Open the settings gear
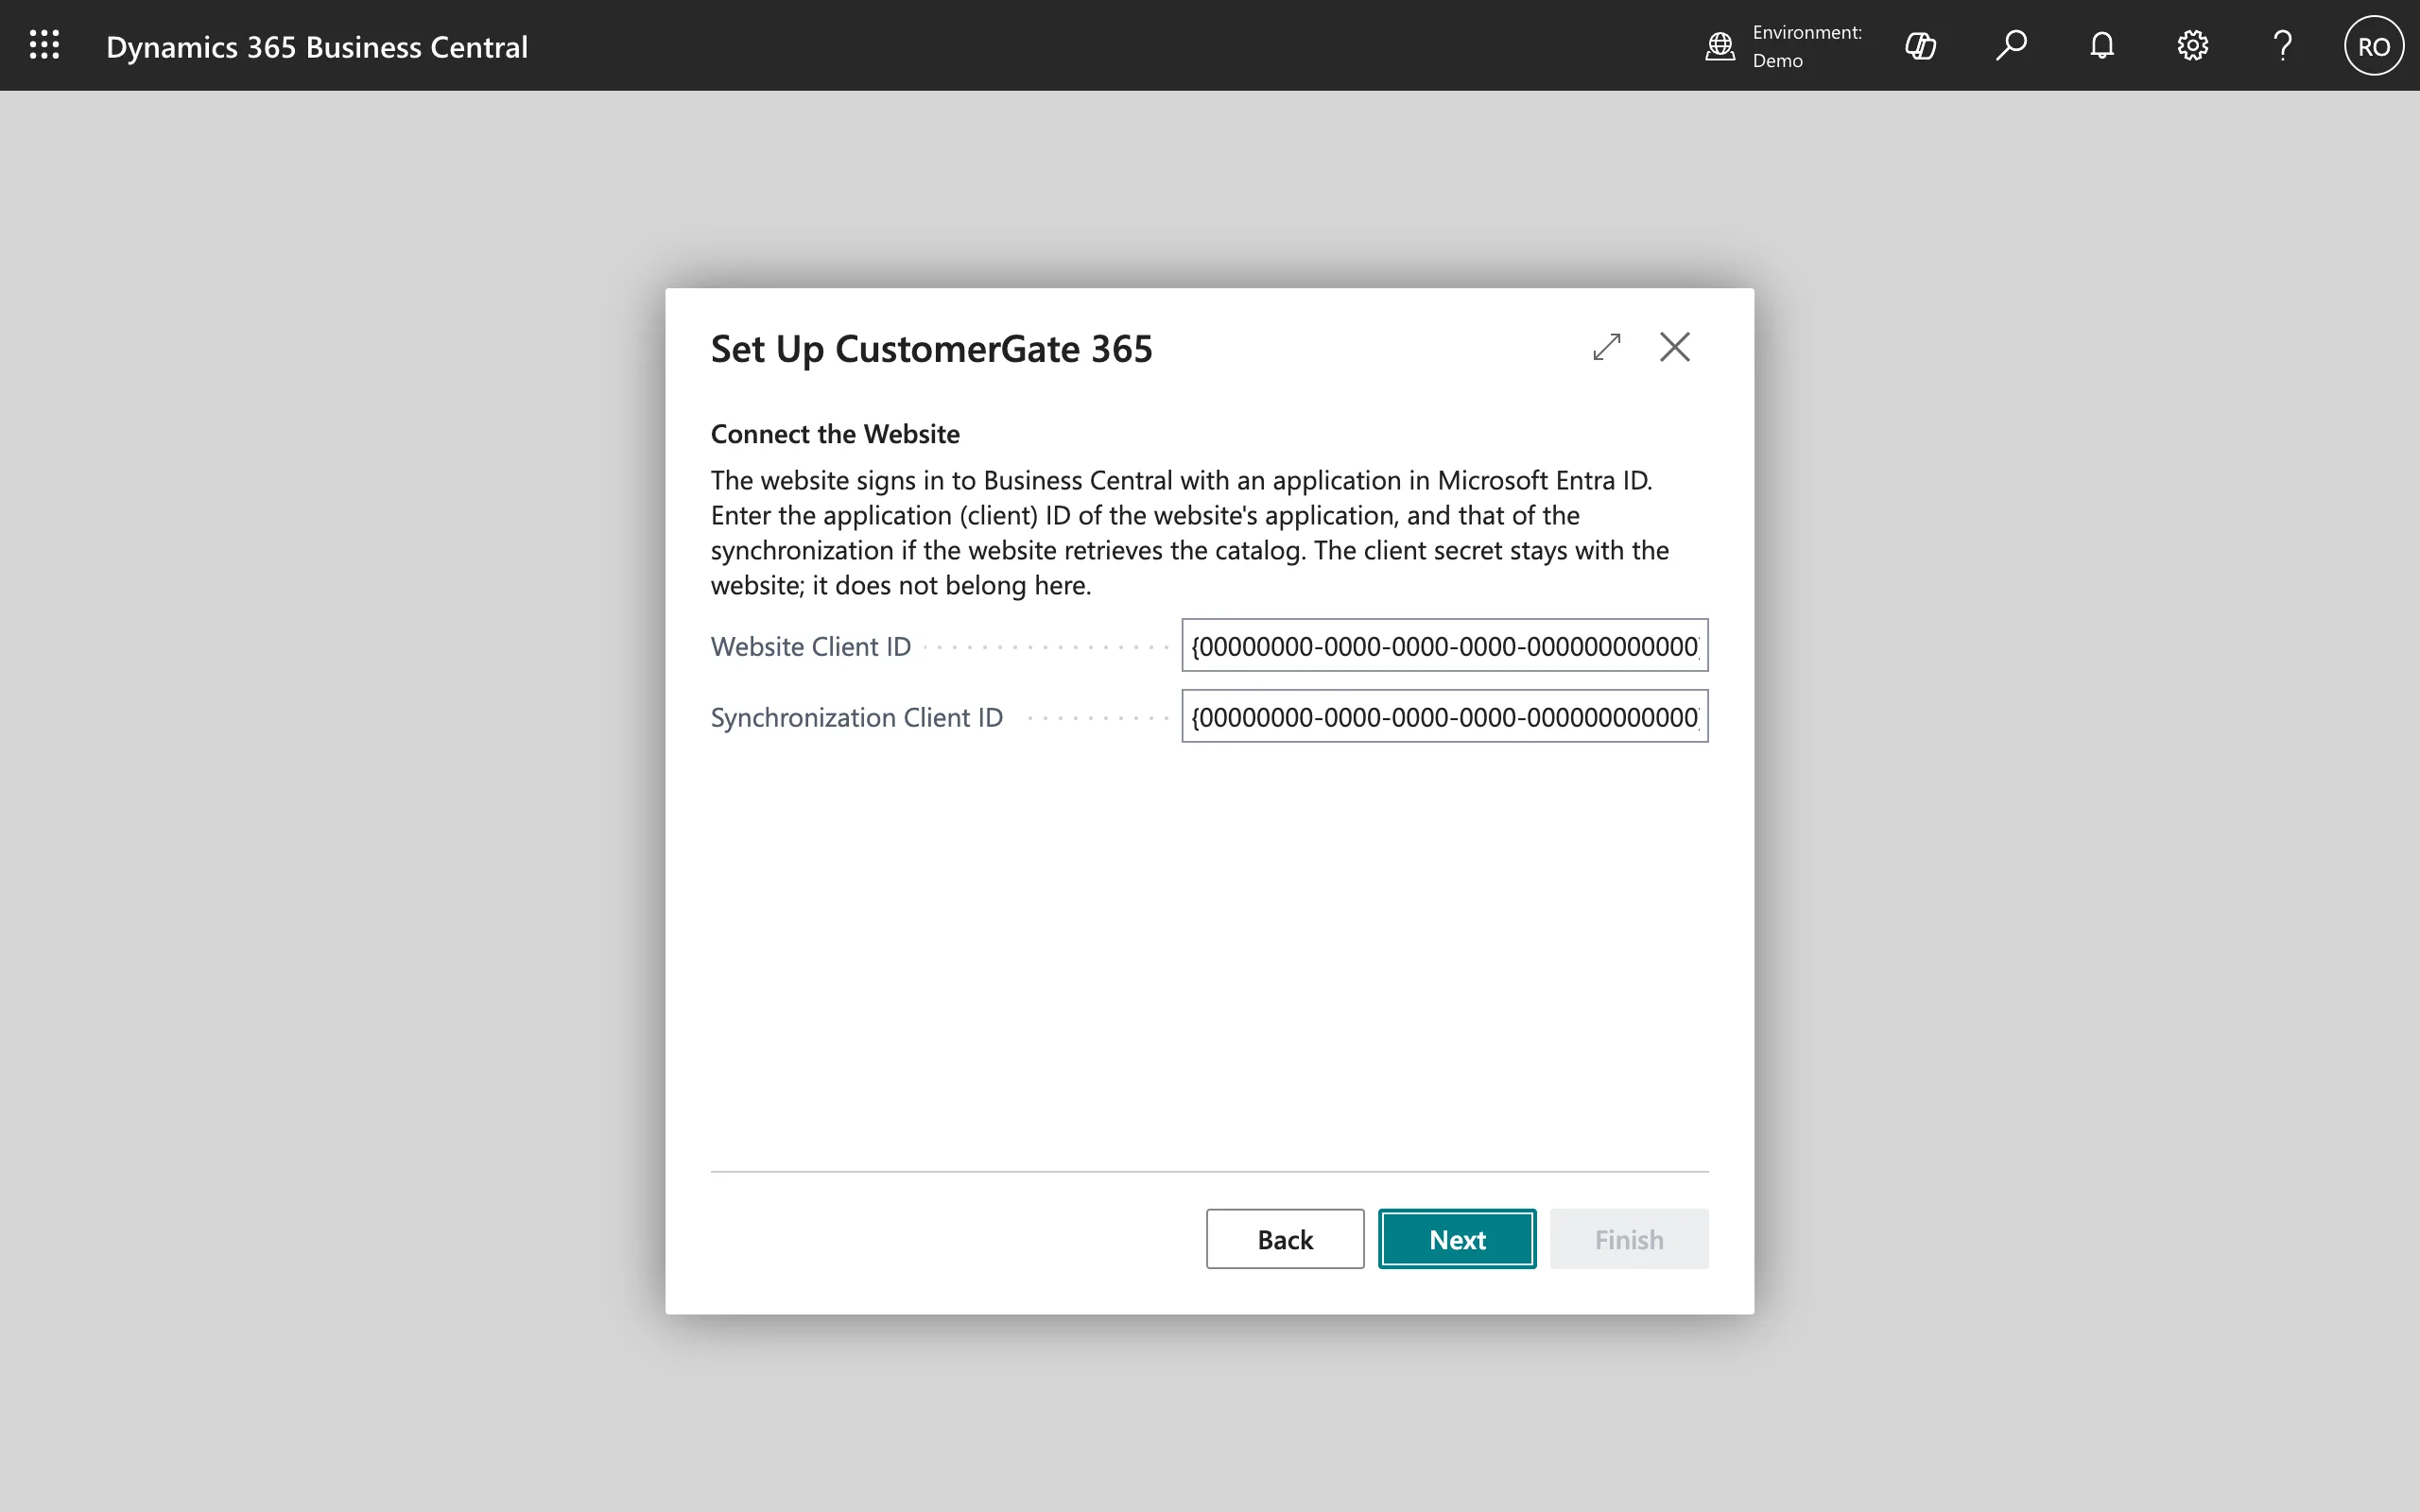This screenshot has width=2420, height=1512. pyautogui.click(x=2192, y=46)
